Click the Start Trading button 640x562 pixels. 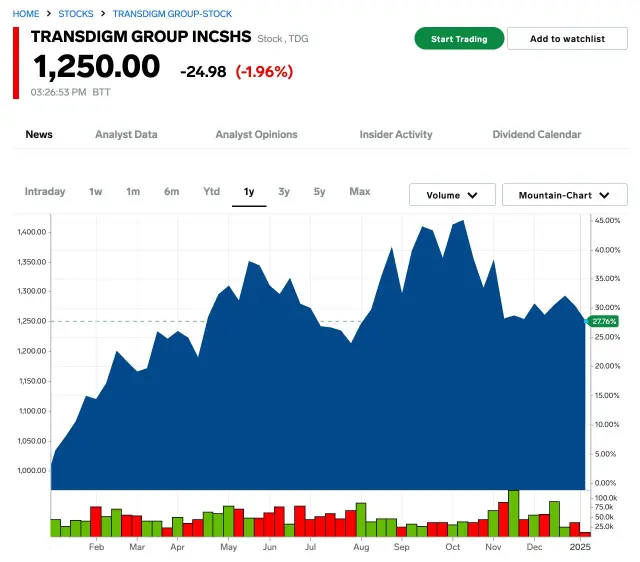[459, 39]
